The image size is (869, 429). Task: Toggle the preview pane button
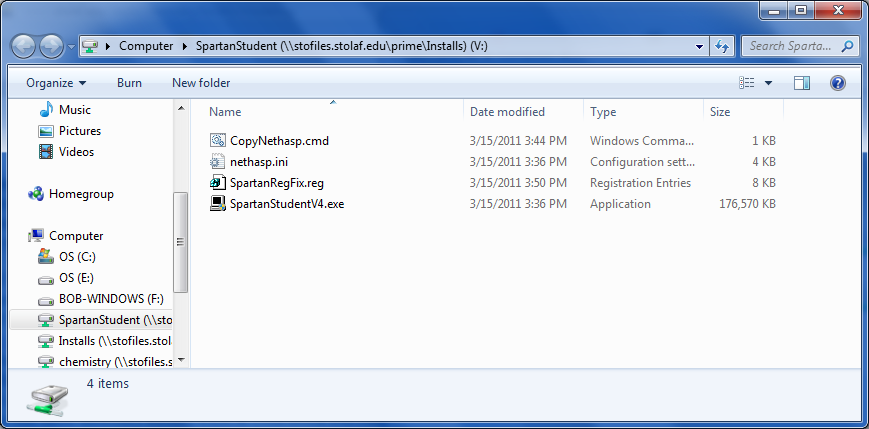point(801,83)
